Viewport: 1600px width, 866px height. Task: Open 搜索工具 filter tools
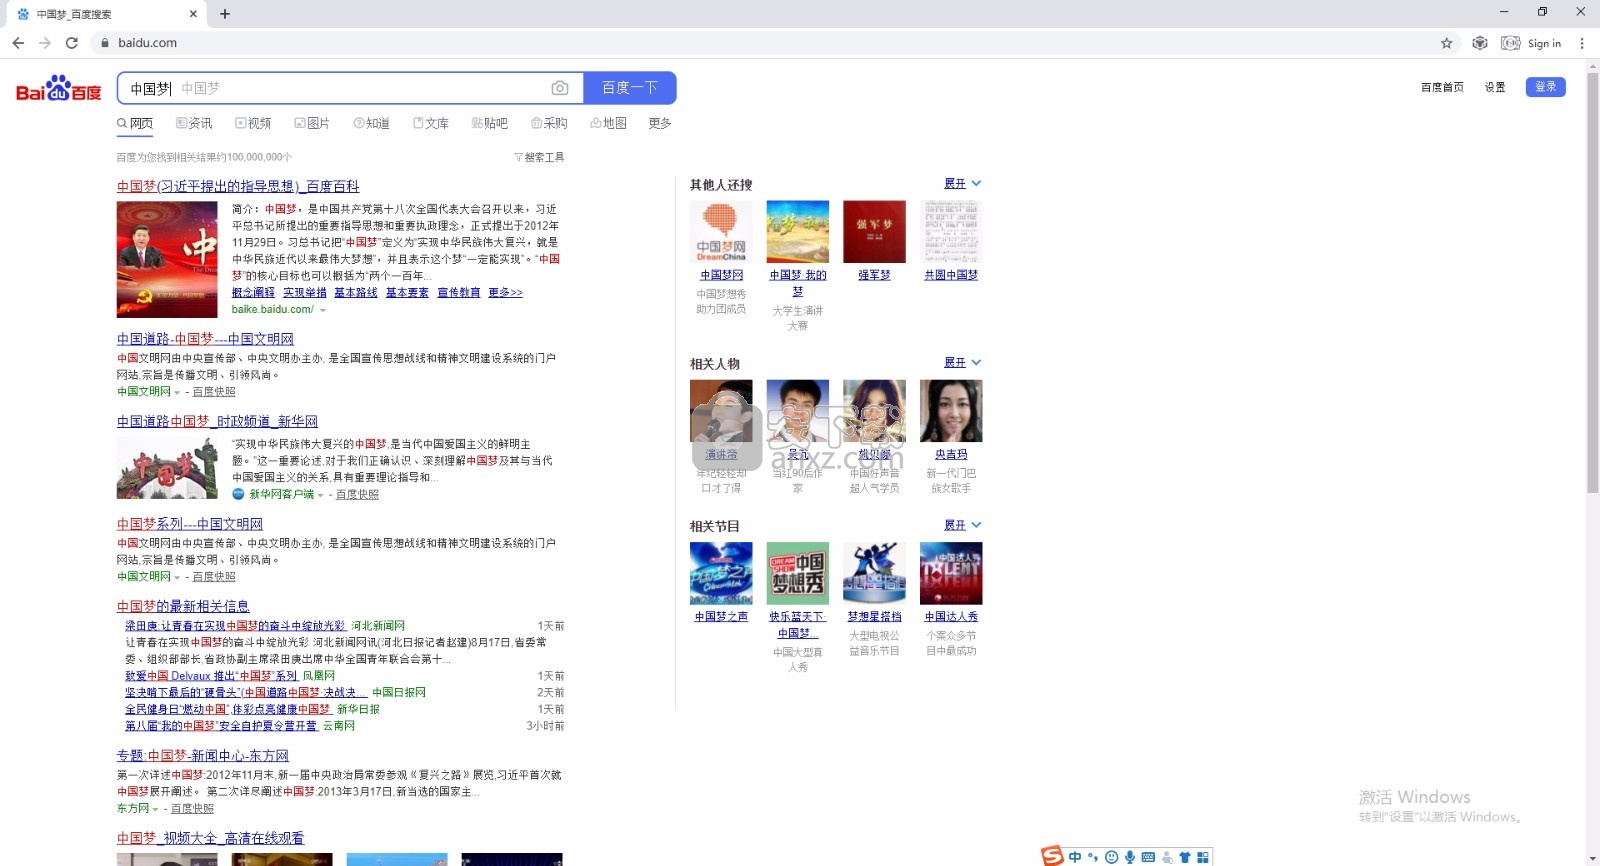539,157
